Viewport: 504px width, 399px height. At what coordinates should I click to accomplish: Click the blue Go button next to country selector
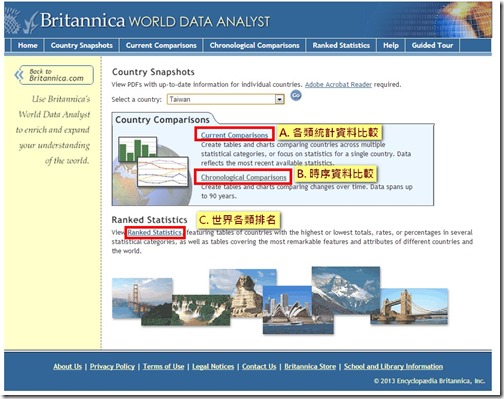pos(296,96)
